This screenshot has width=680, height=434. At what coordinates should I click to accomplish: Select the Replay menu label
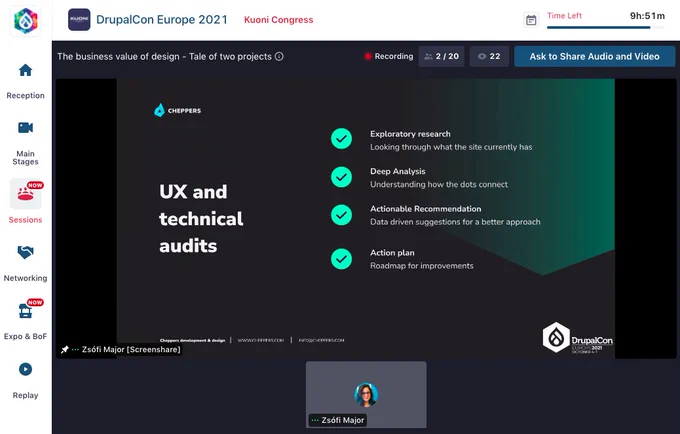pyautogui.click(x=26, y=395)
